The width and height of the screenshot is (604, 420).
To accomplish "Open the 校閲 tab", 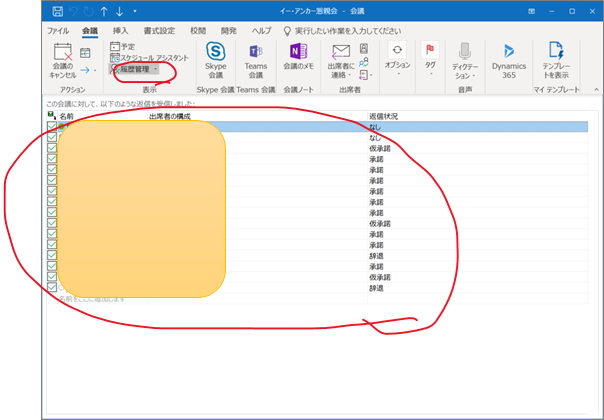I will pos(198,31).
